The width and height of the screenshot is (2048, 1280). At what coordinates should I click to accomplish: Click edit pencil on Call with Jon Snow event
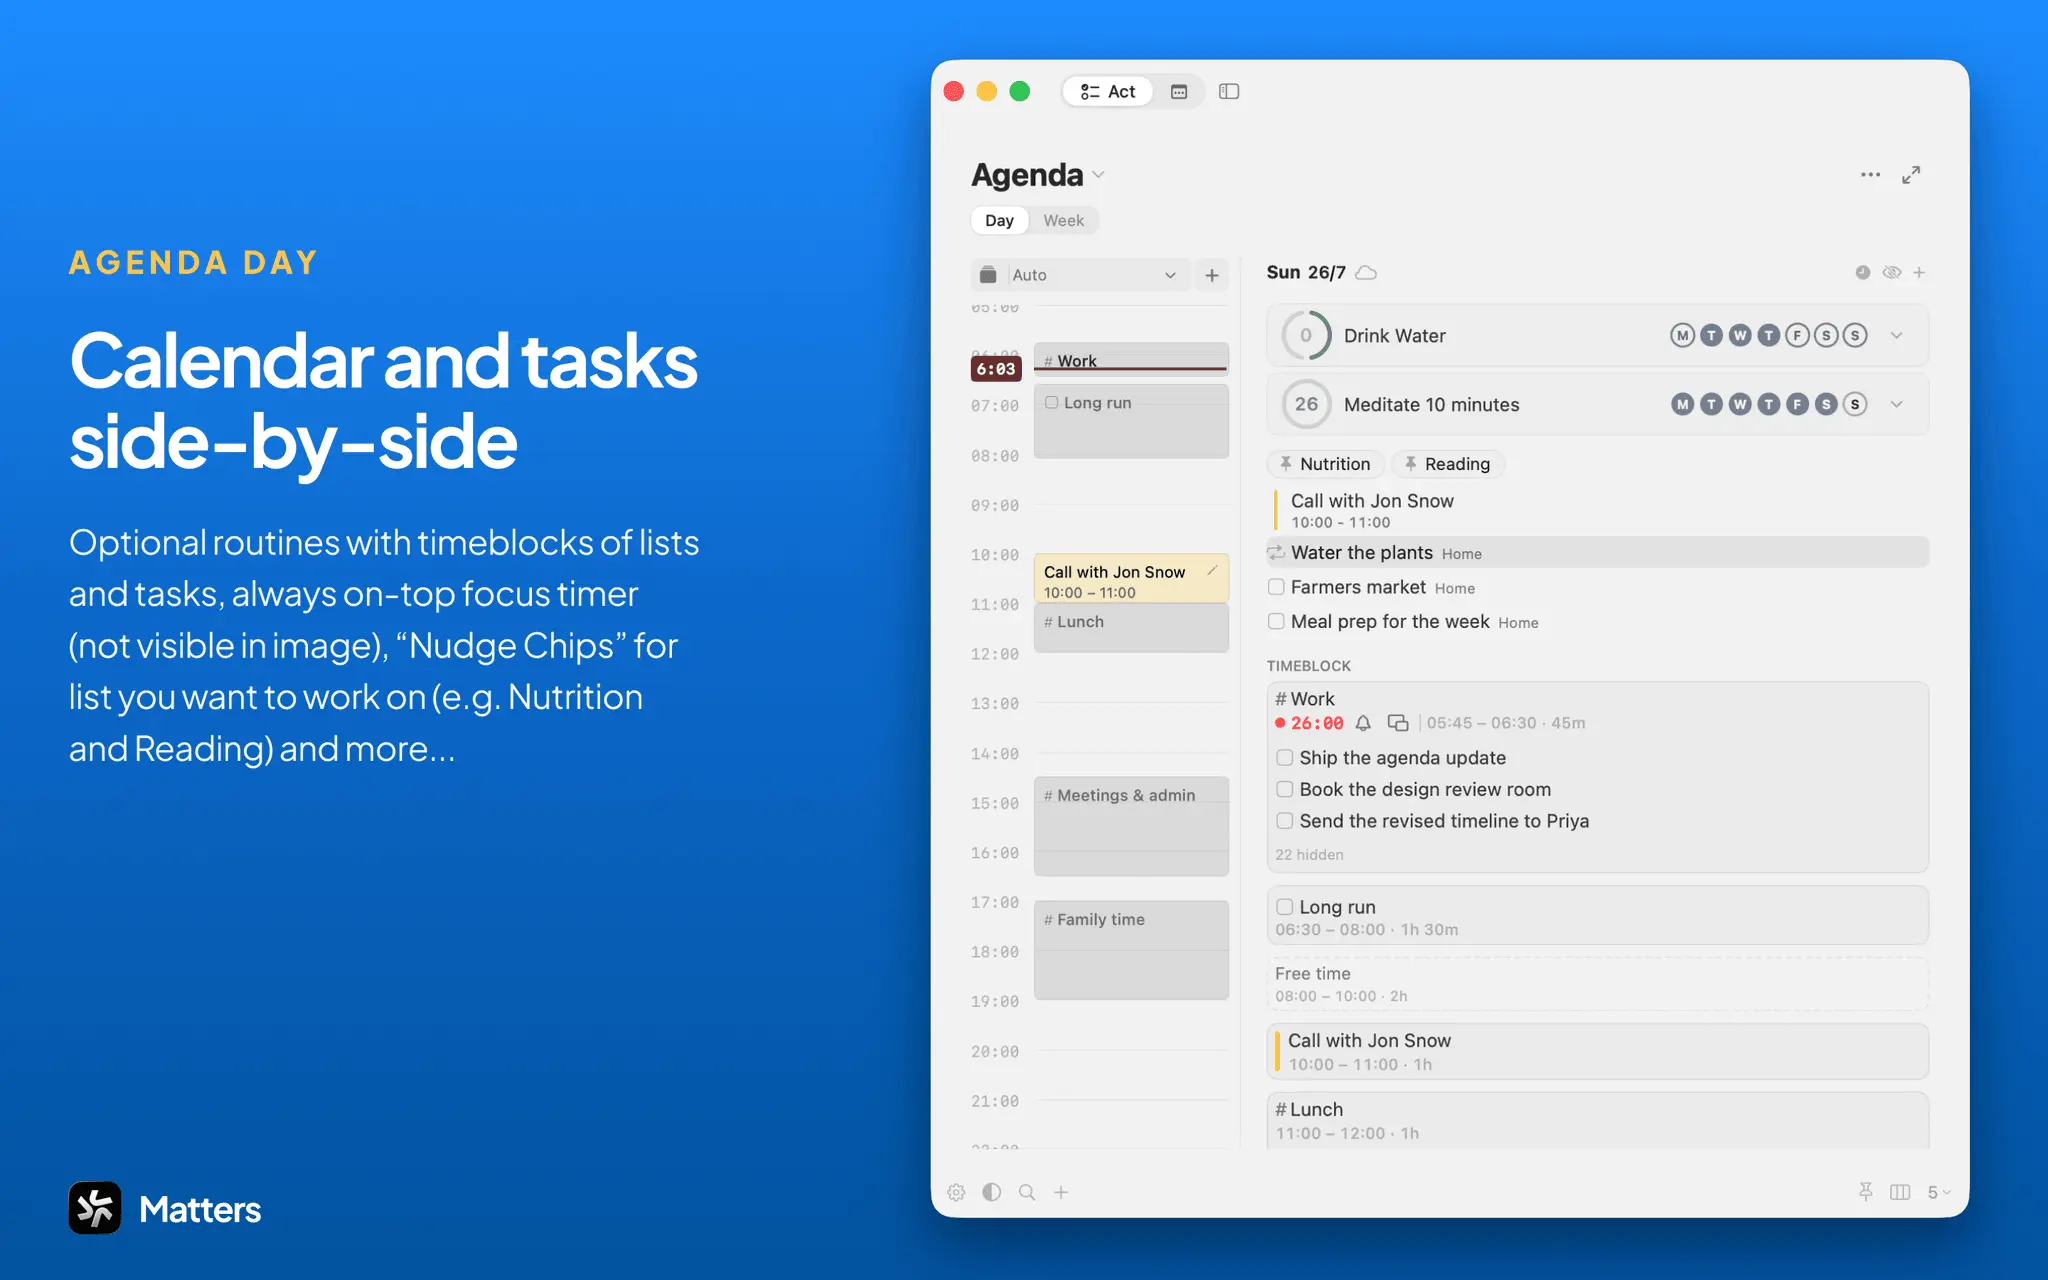(x=1212, y=571)
